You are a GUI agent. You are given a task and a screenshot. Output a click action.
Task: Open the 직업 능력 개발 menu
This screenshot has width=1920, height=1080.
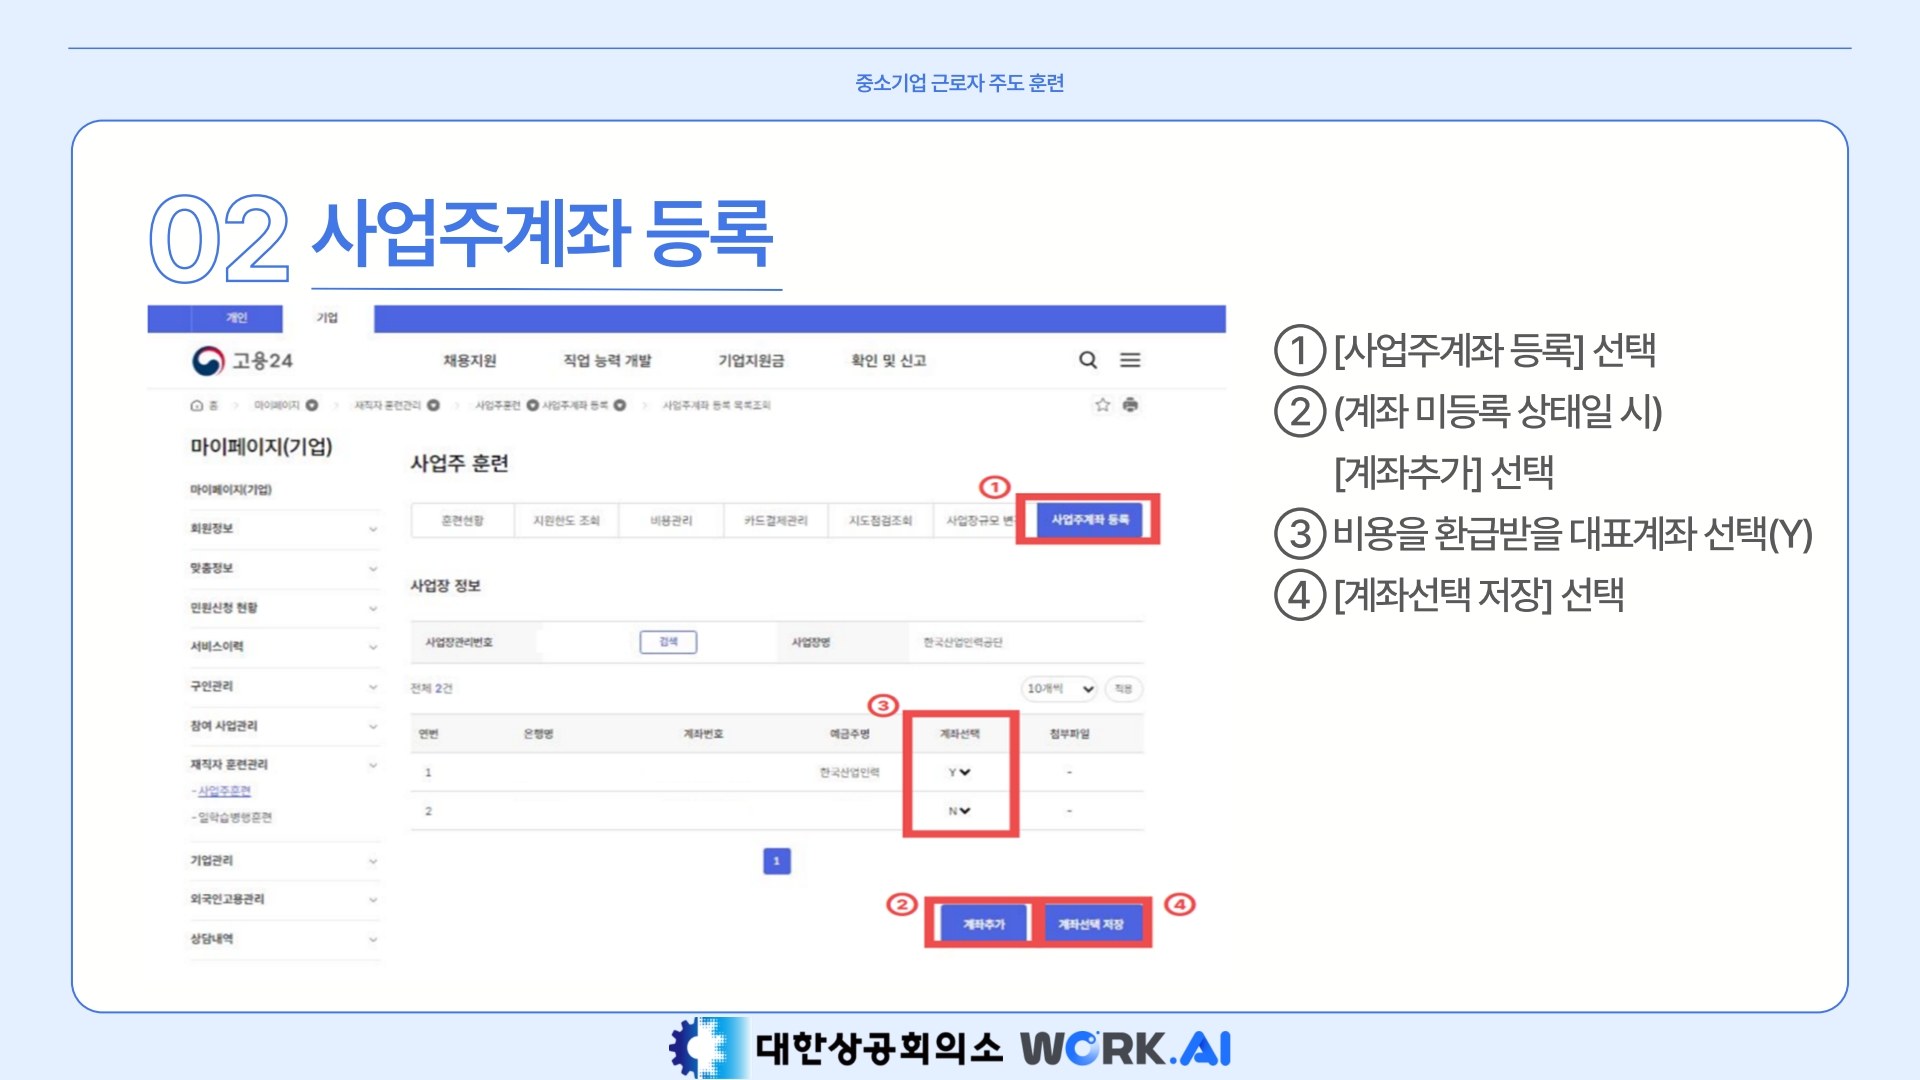[x=607, y=361]
